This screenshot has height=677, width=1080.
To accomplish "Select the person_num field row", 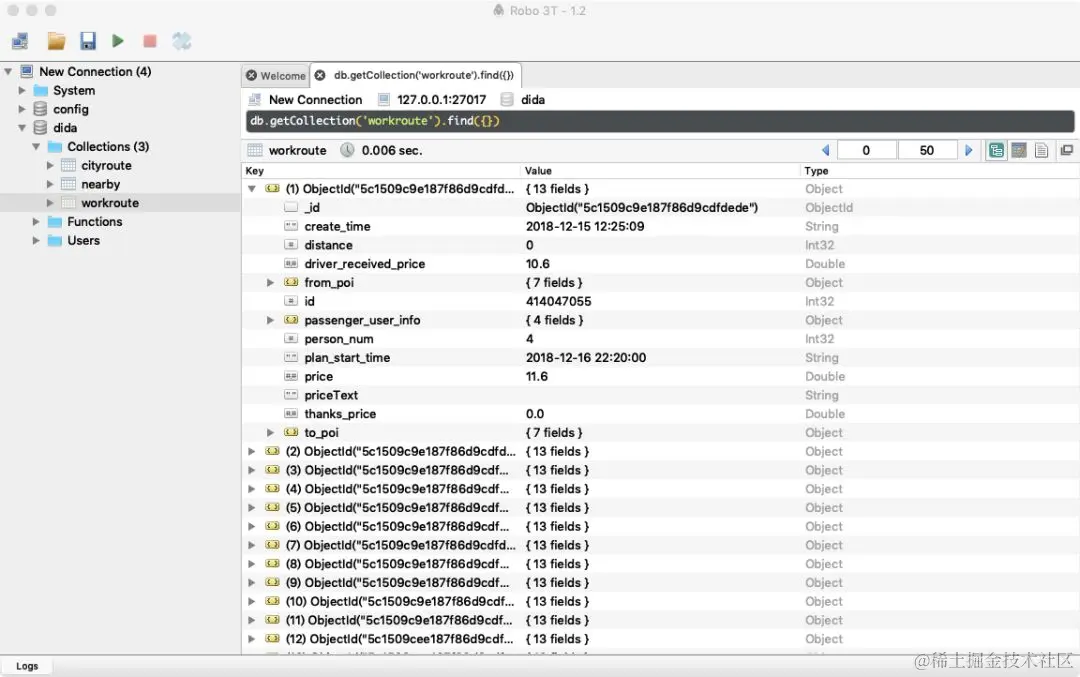I will point(660,339).
